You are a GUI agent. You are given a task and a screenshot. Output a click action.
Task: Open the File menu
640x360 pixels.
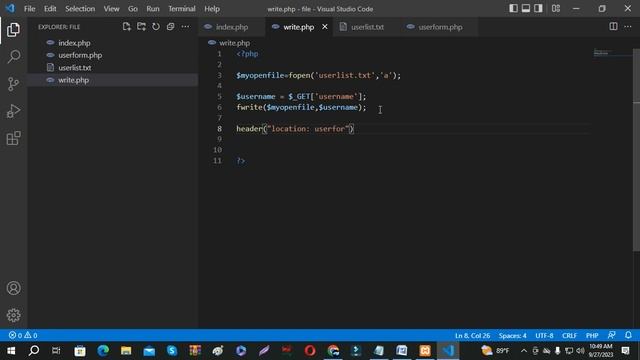[29, 9]
